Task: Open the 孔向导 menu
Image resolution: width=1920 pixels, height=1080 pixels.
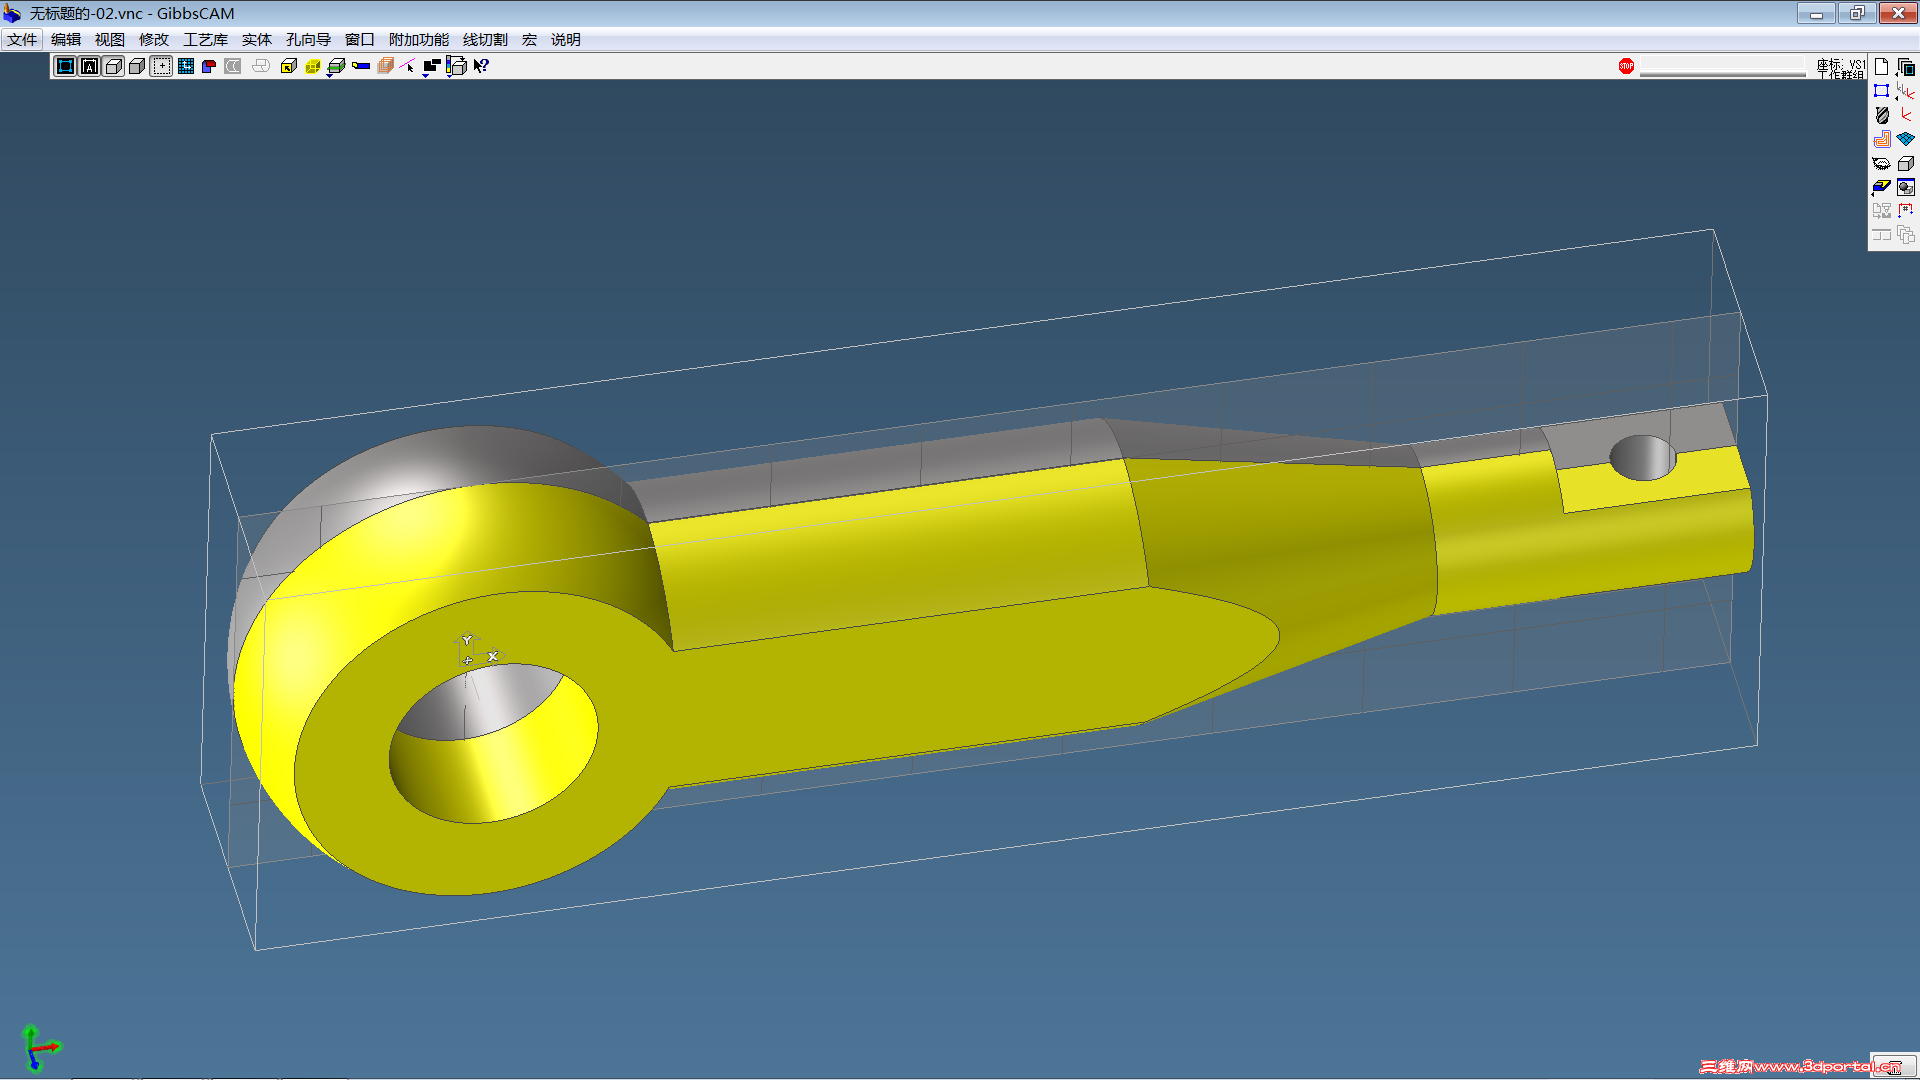Action: click(x=308, y=40)
